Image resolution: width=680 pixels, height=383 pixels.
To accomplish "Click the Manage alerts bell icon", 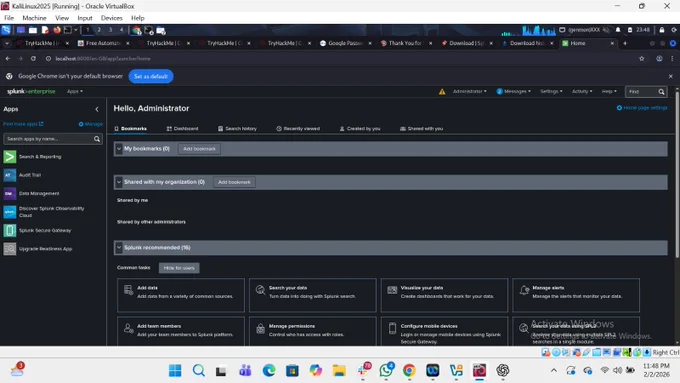I will pyautogui.click(x=524, y=290).
